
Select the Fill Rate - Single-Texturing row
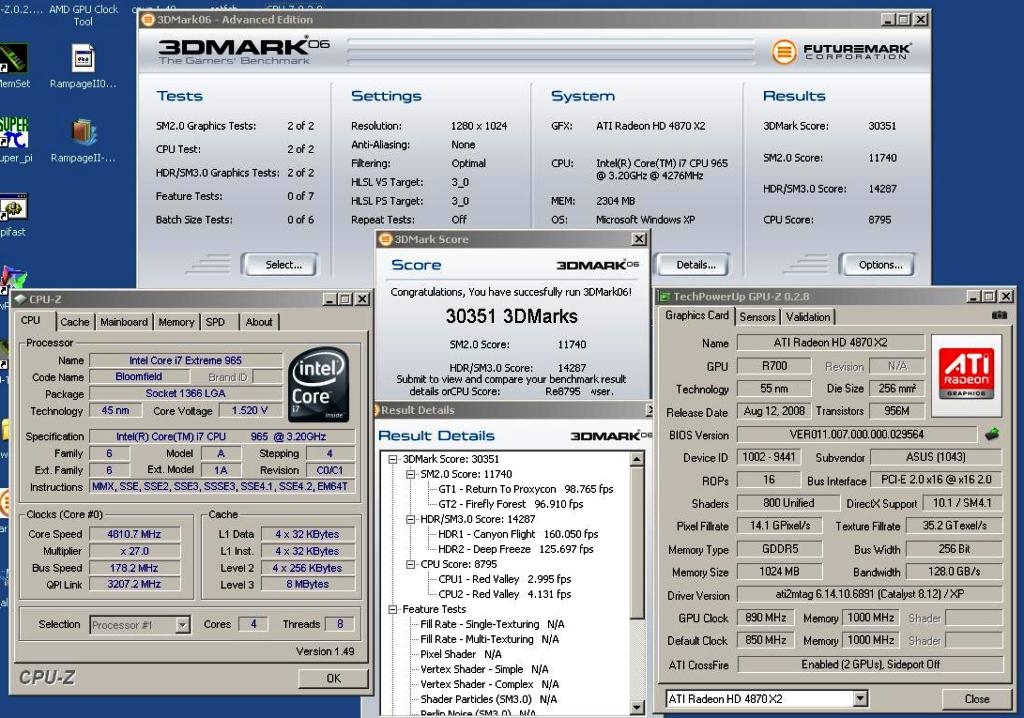(x=492, y=625)
